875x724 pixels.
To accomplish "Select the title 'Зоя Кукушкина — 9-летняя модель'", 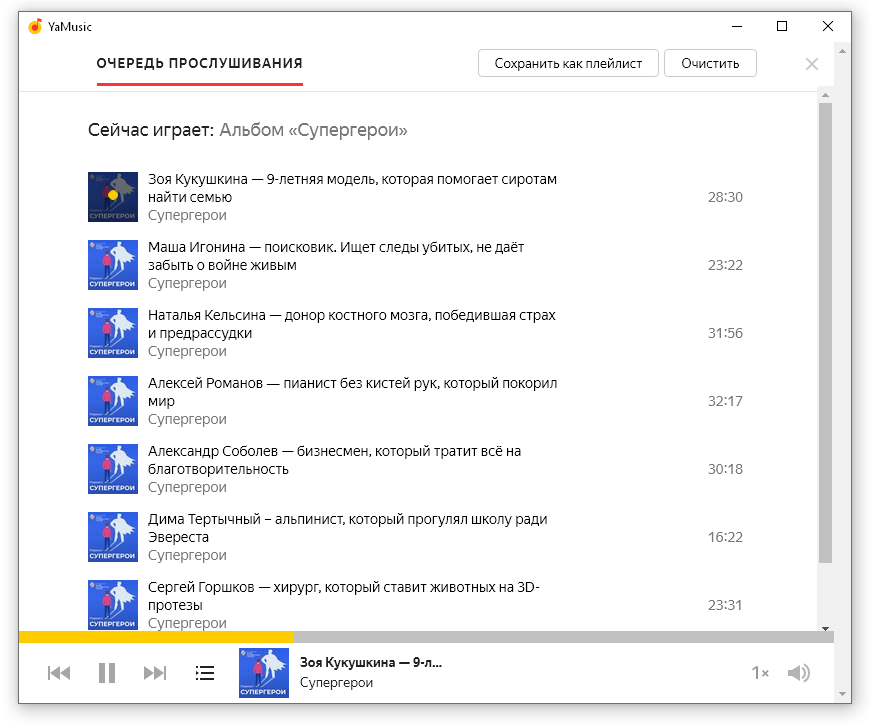I will point(352,188).
